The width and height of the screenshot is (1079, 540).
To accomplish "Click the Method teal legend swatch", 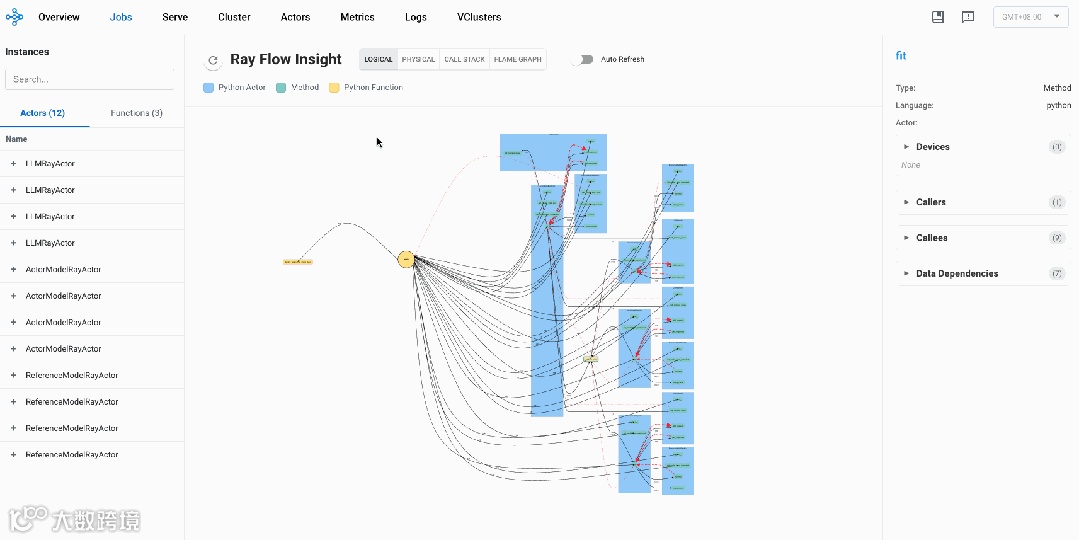I will pyautogui.click(x=281, y=88).
